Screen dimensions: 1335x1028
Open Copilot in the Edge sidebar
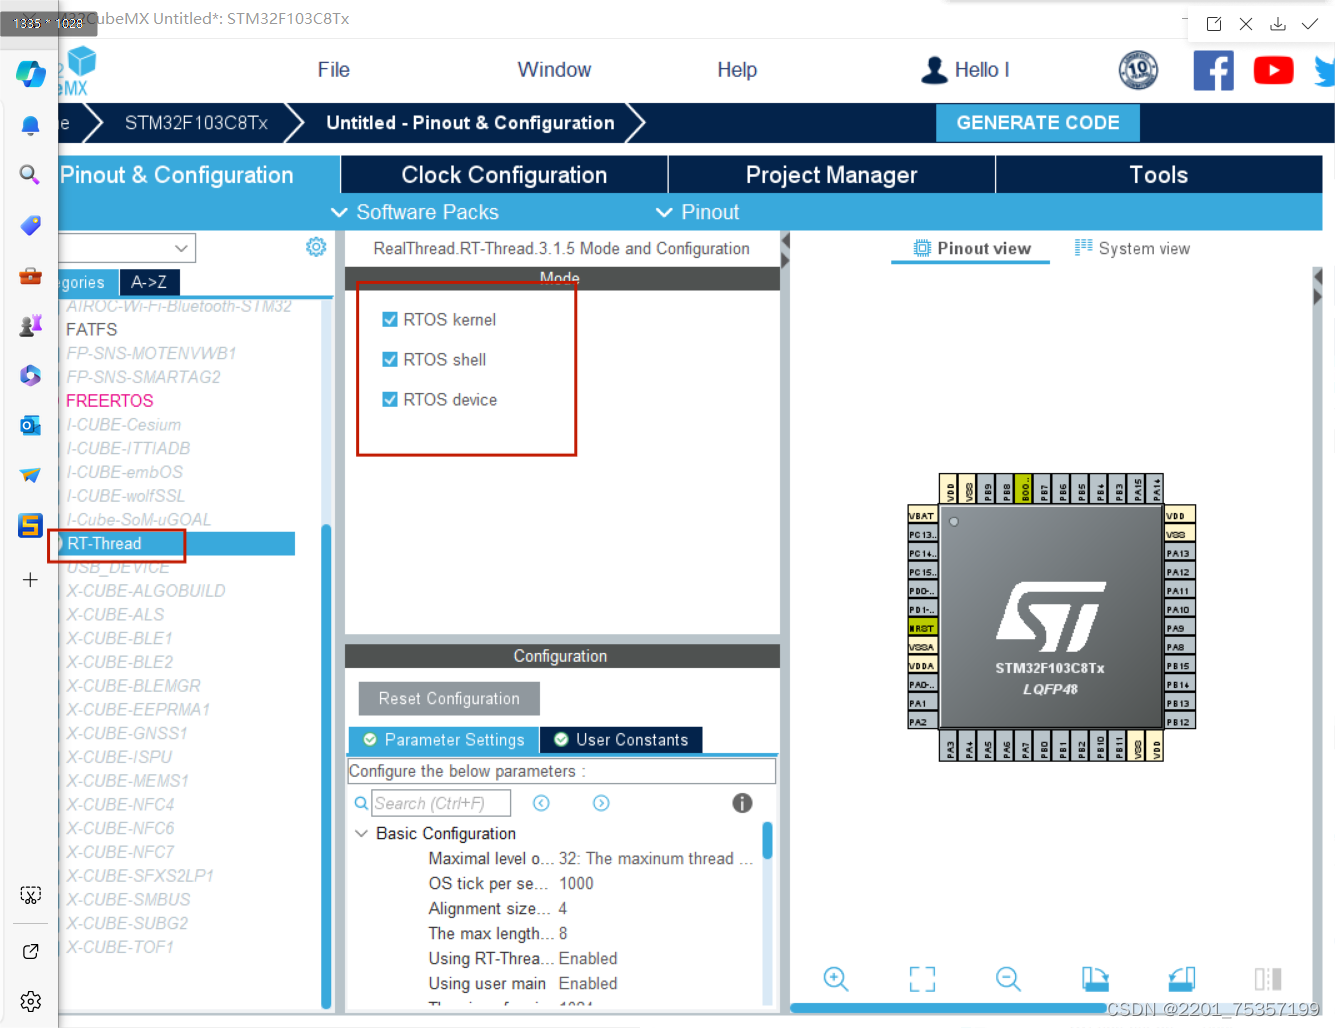coord(30,73)
